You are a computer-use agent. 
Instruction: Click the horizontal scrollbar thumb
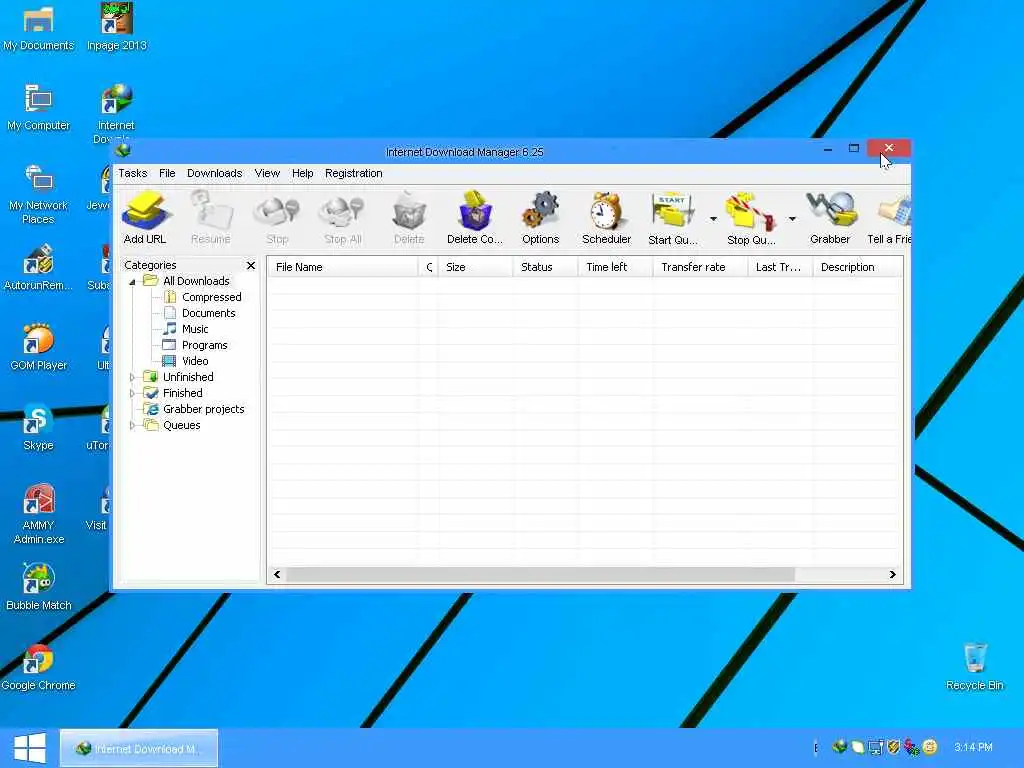(540, 575)
